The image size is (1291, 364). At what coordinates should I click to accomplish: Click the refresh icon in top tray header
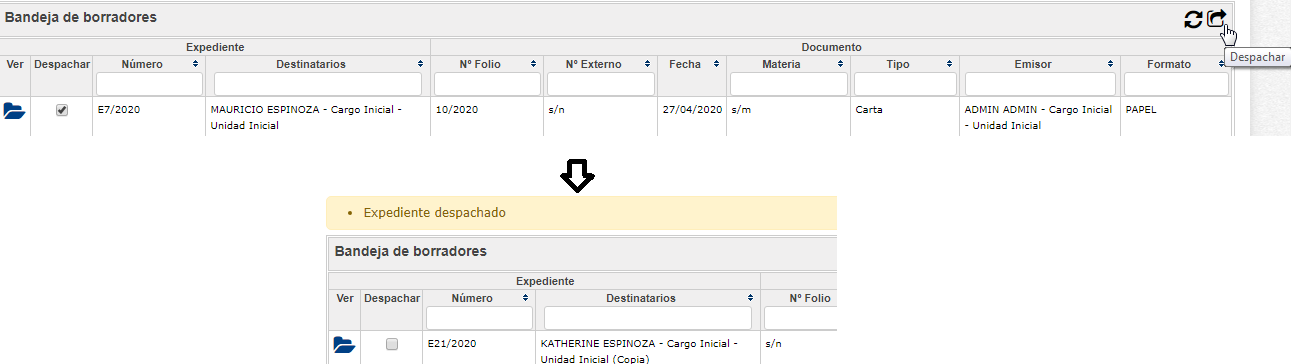point(1192,19)
